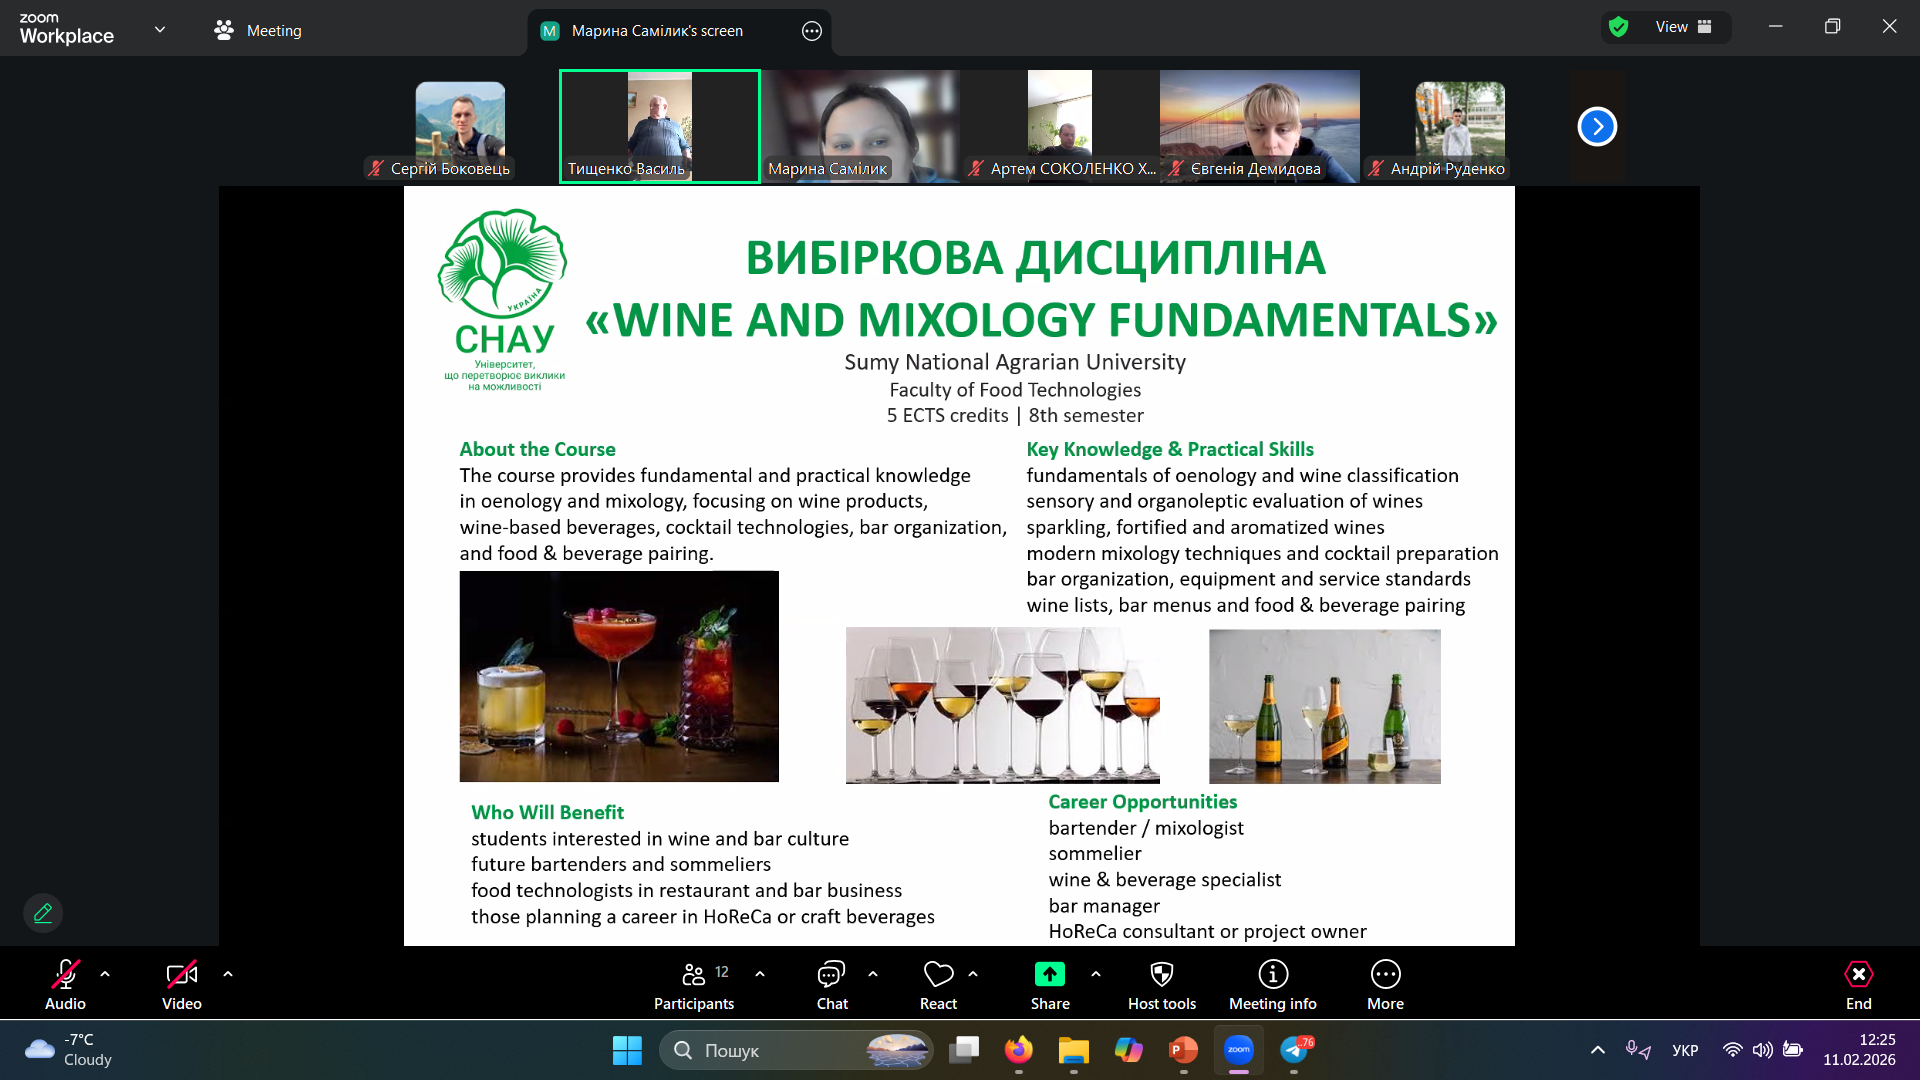1920x1080 pixels.
Task: Expand audio settings arrow next to Audio
Action: [105, 973]
